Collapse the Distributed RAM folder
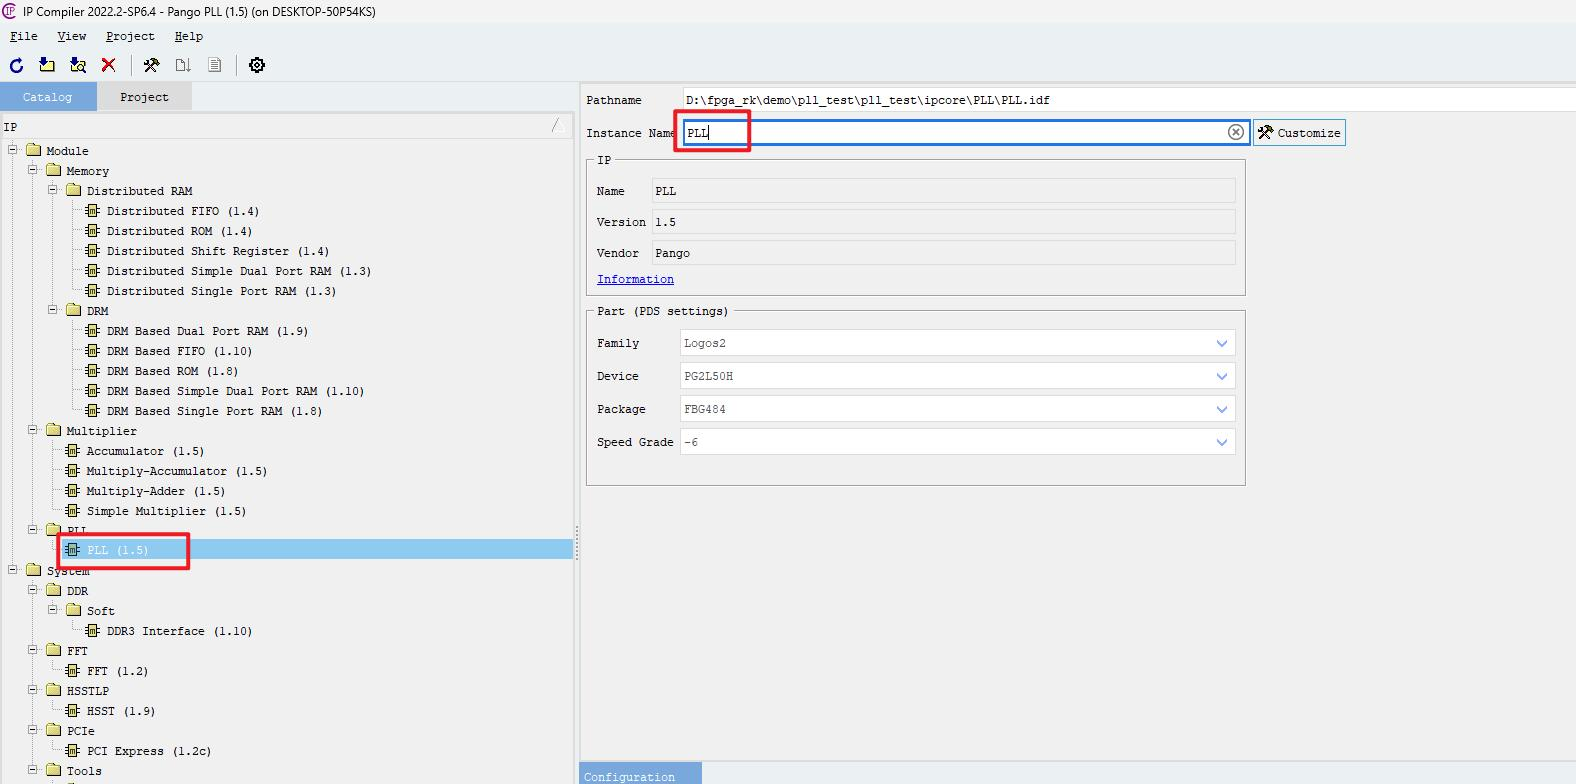The width and height of the screenshot is (1576, 784). click(x=53, y=190)
